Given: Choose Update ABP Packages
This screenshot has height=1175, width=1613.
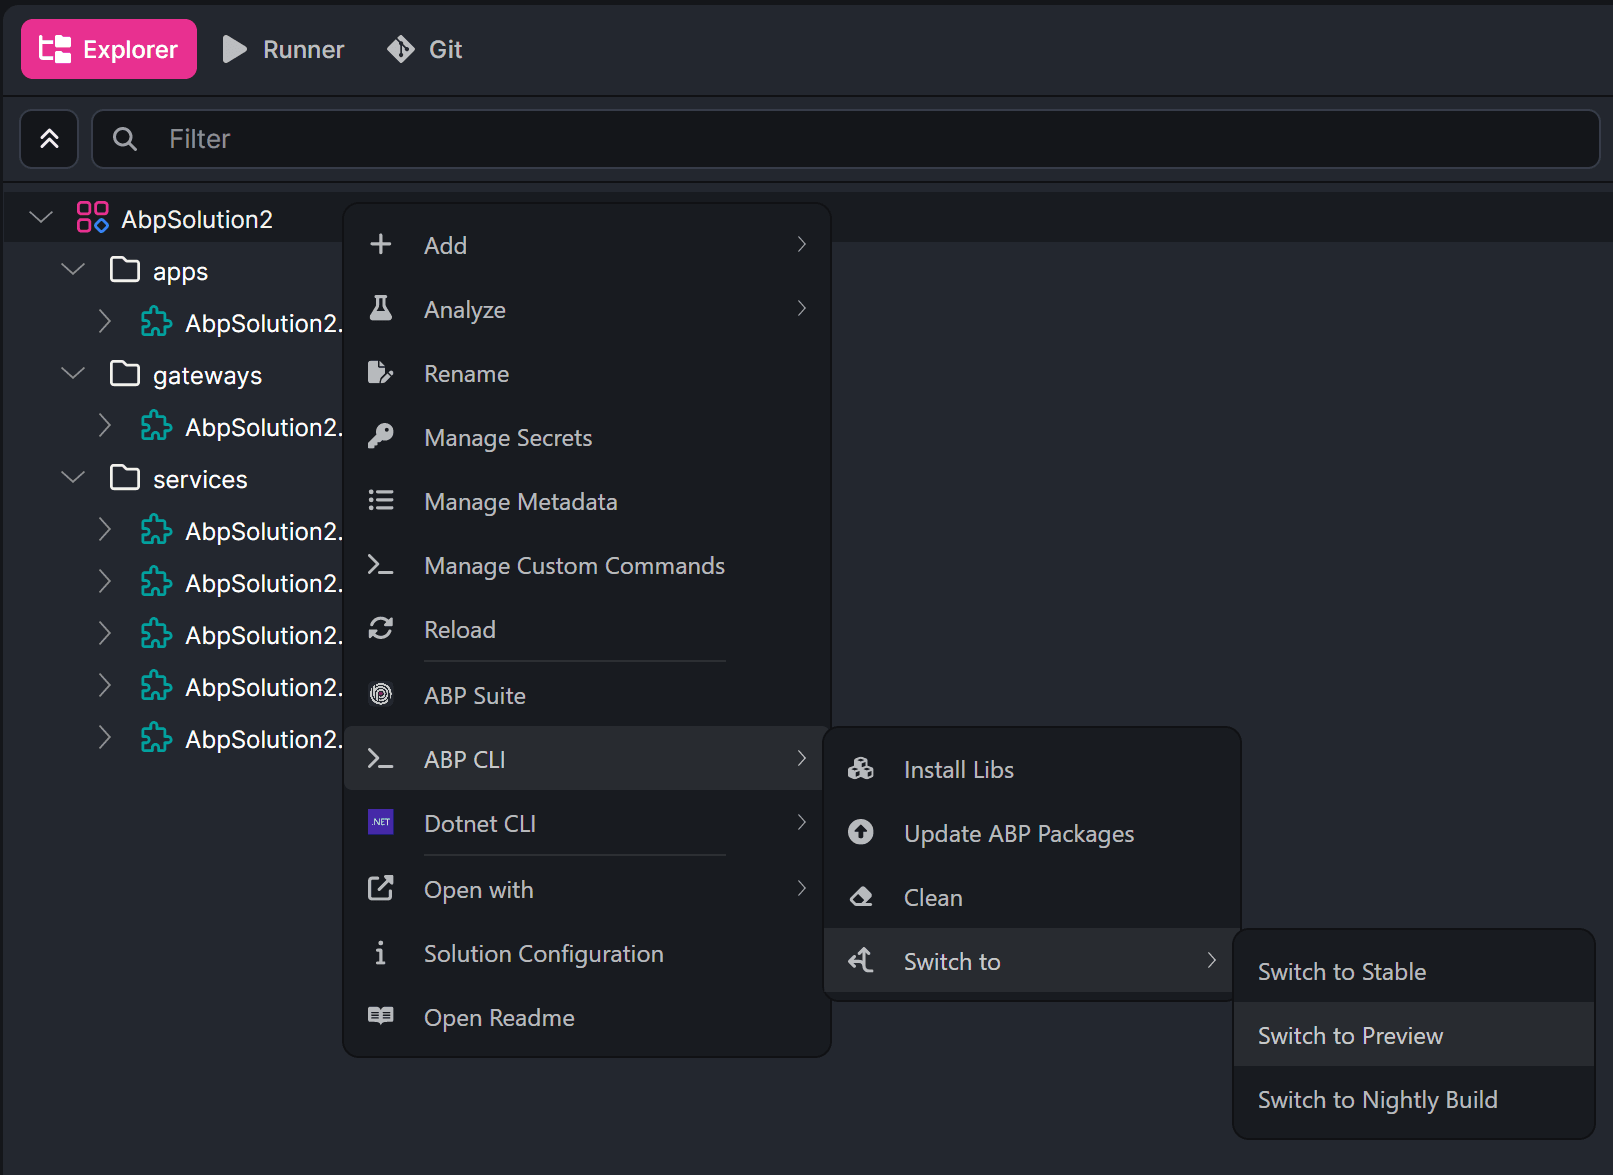Looking at the screenshot, I should (x=1032, y=833).
